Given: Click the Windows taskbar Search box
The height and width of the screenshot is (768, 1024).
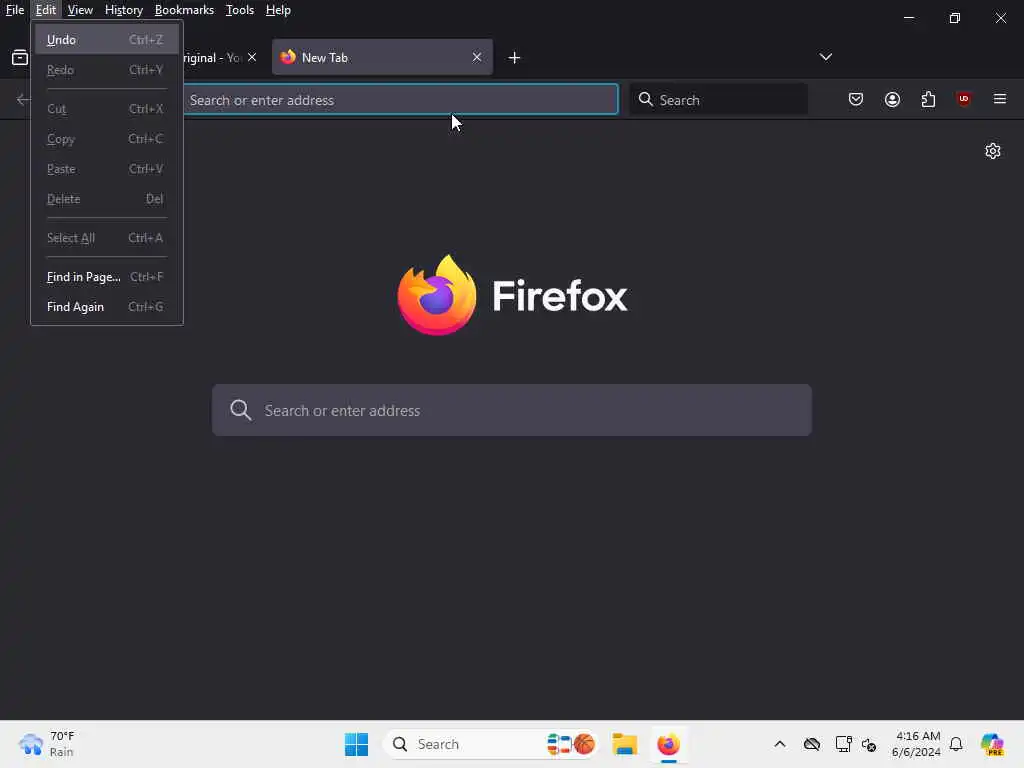Looking at the screenshot, I should point(490,744).
